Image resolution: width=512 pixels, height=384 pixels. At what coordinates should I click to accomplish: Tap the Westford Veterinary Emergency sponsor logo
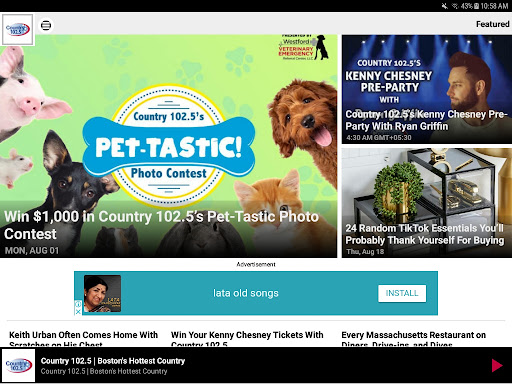[303, 48]
